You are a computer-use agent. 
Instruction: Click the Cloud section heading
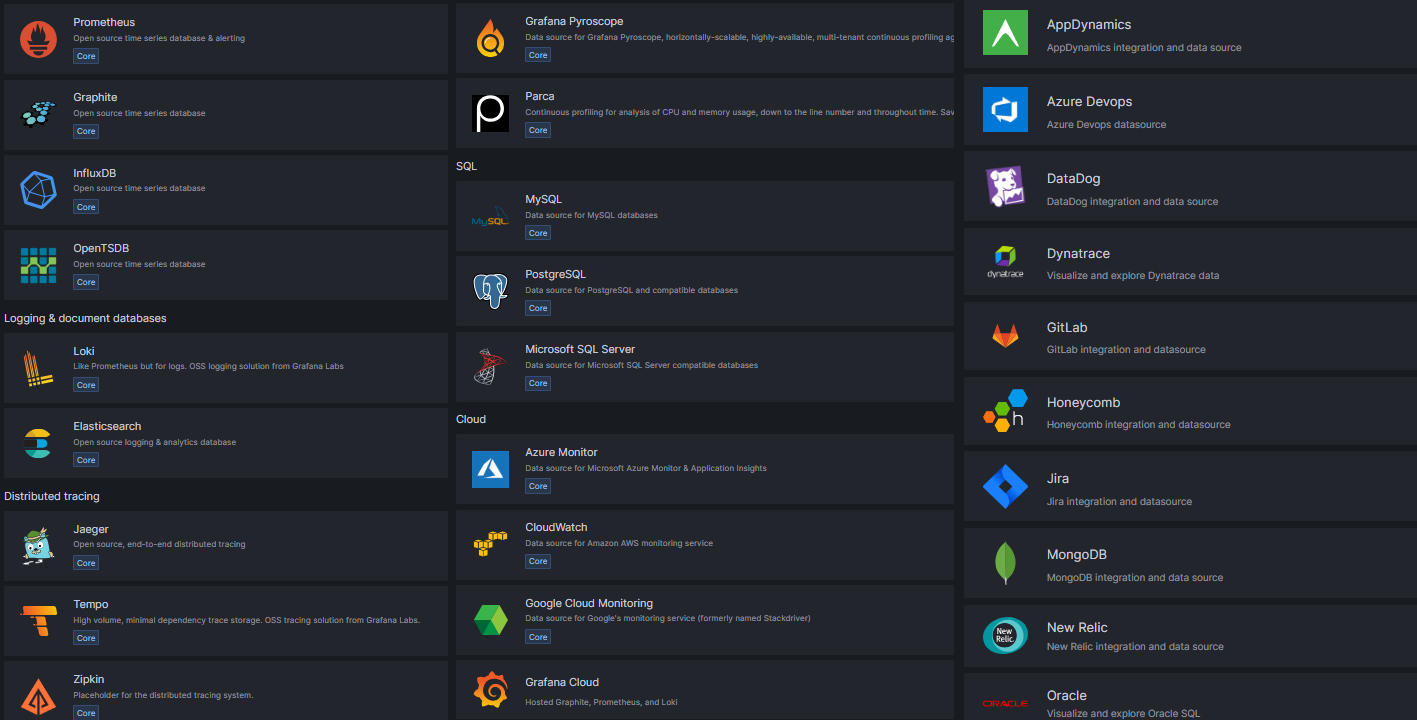[471, 419]
